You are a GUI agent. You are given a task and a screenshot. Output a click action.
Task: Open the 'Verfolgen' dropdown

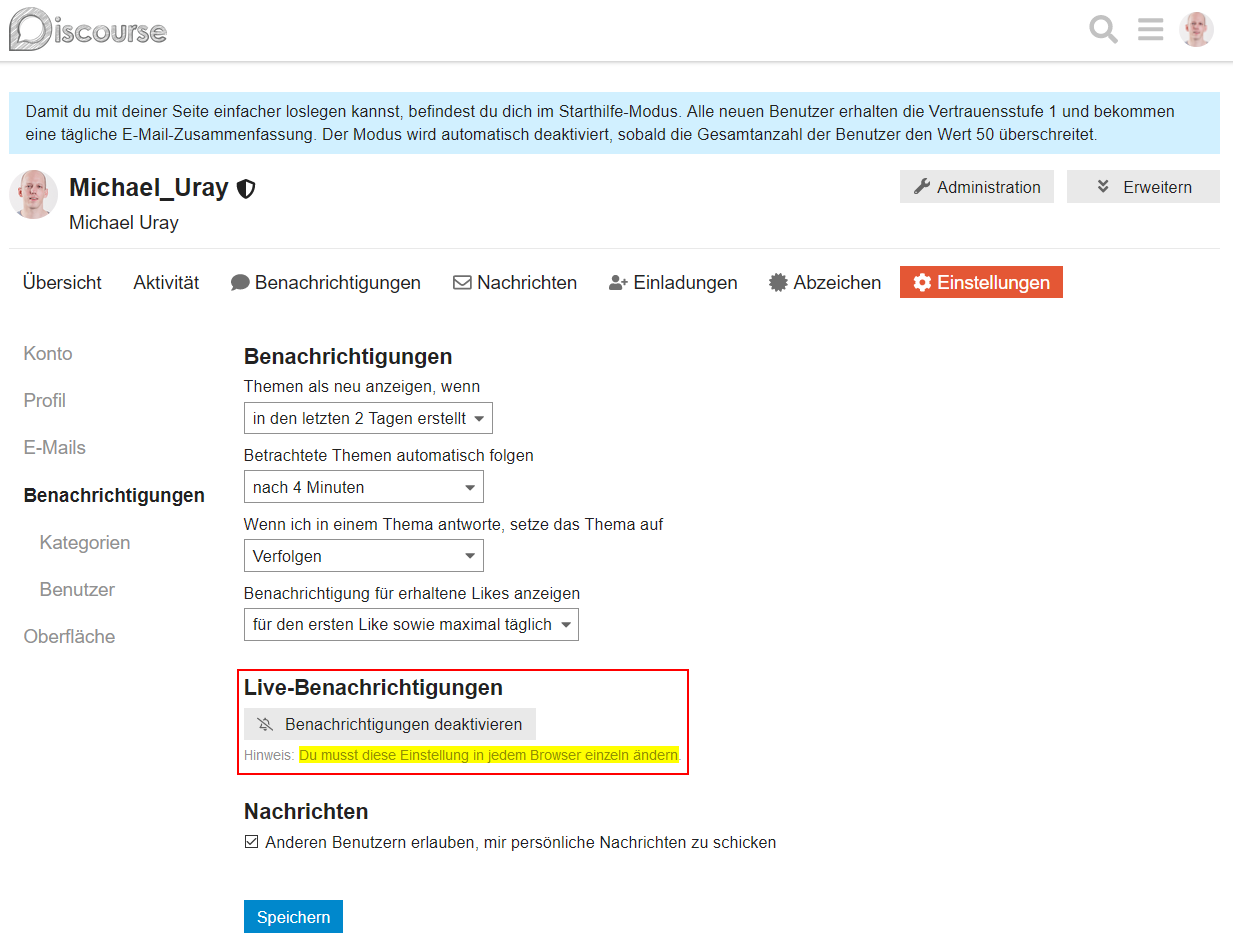coord(364,556)
